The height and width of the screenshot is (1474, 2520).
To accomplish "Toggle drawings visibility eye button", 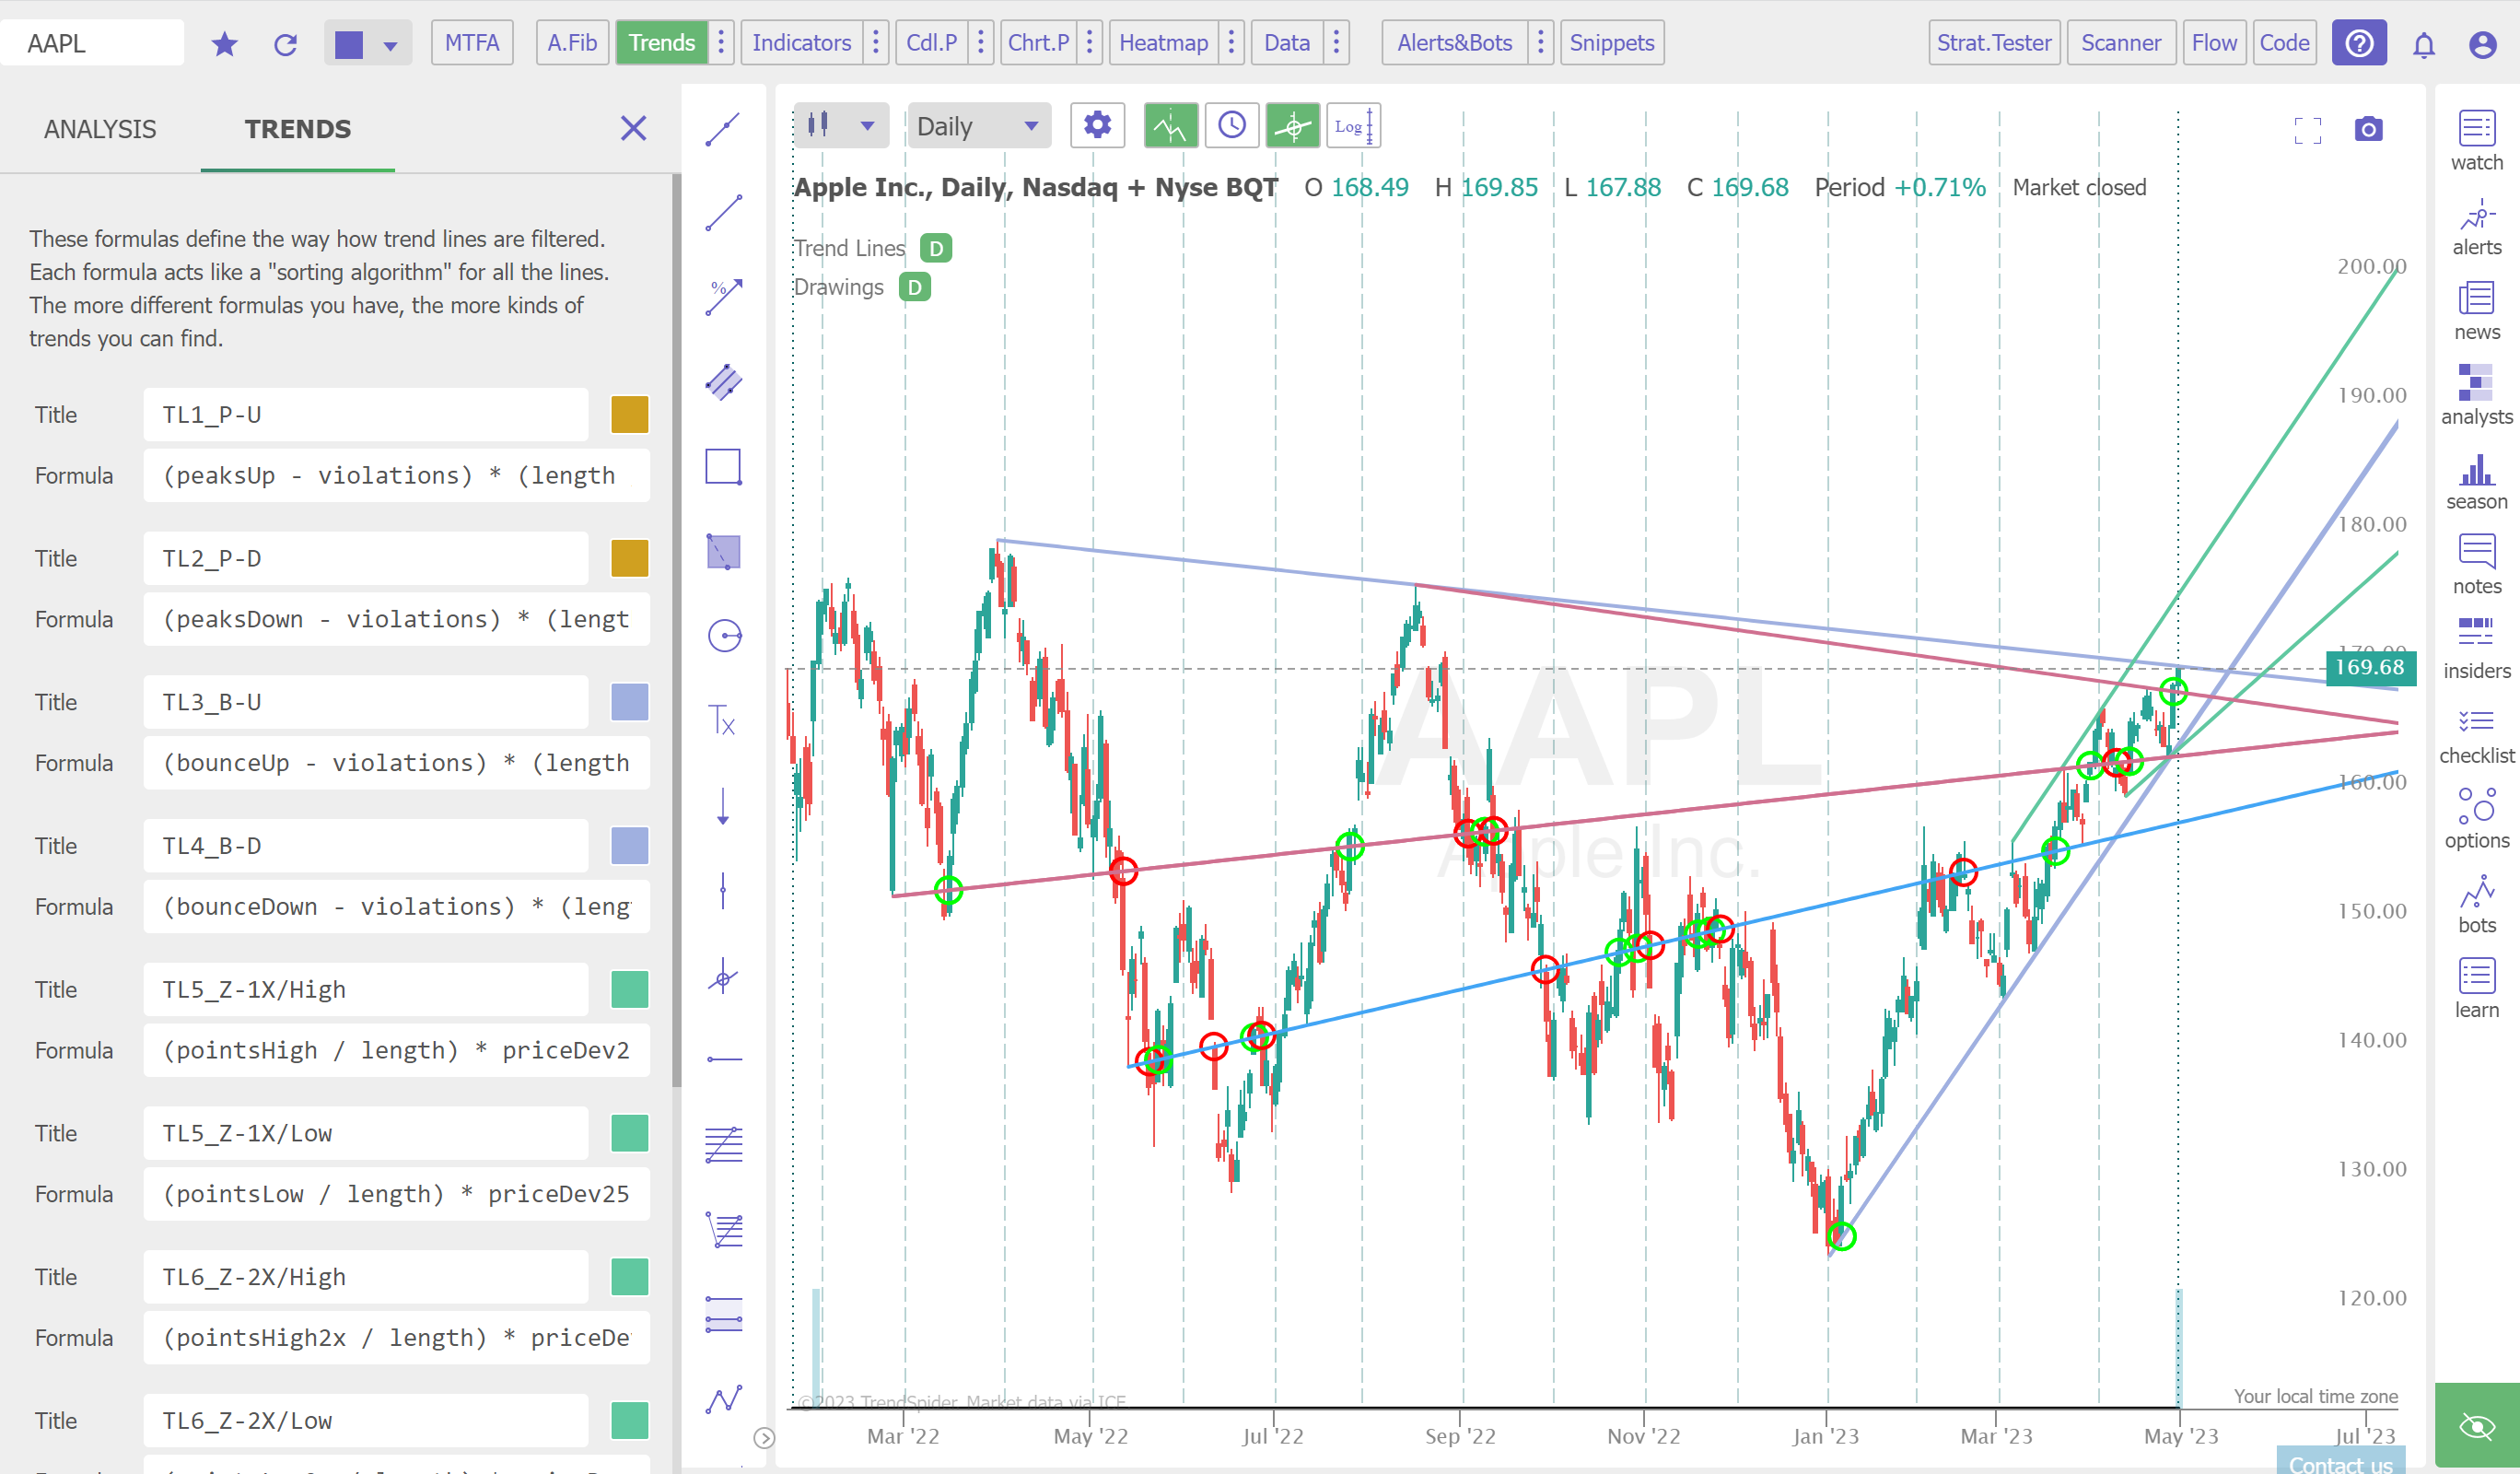I will [2476, 1426].
